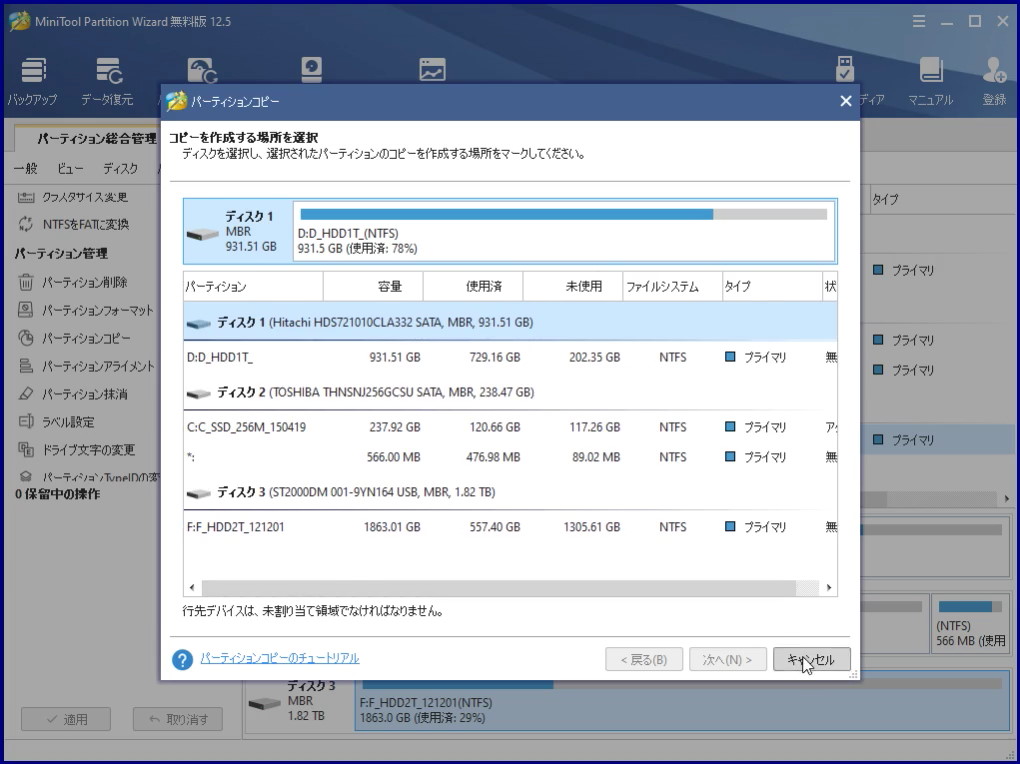This screenshot has width=1020, height=764.
Task: Click ディスク 3 drive icon in main window
Action: coord(264,703)
